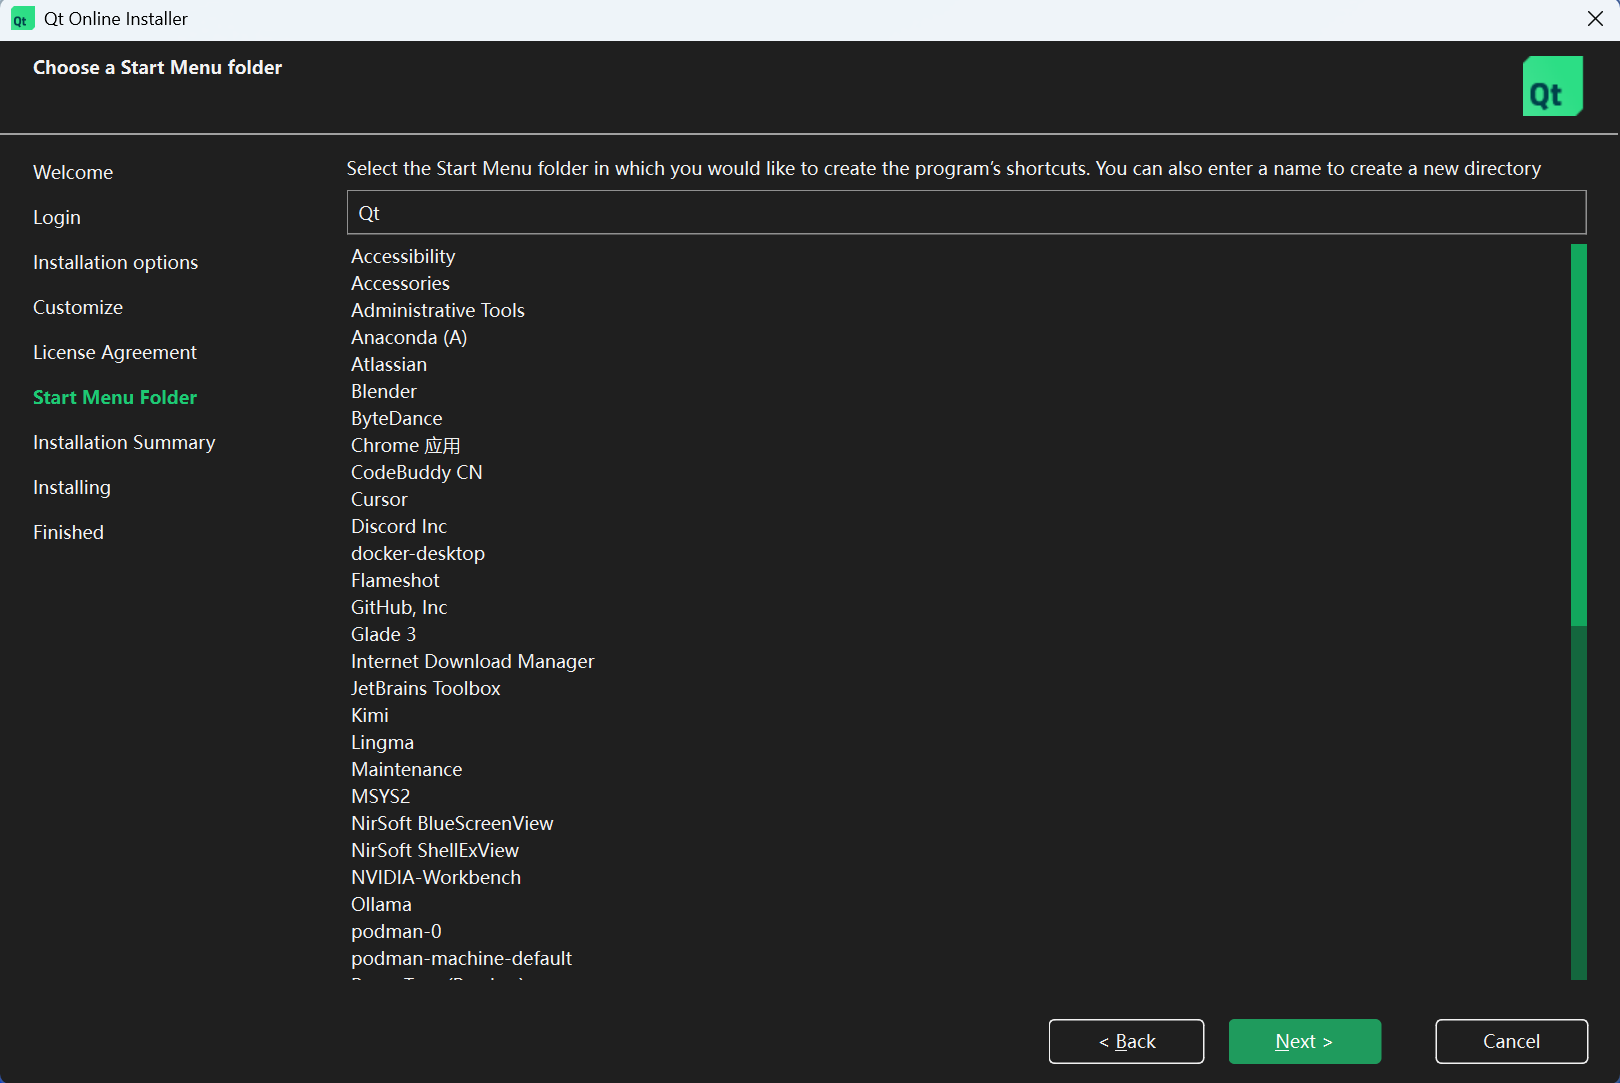The image size is (1620, 1083).
Task: Select the Glade 3 folder
Action: pos(384,634)
